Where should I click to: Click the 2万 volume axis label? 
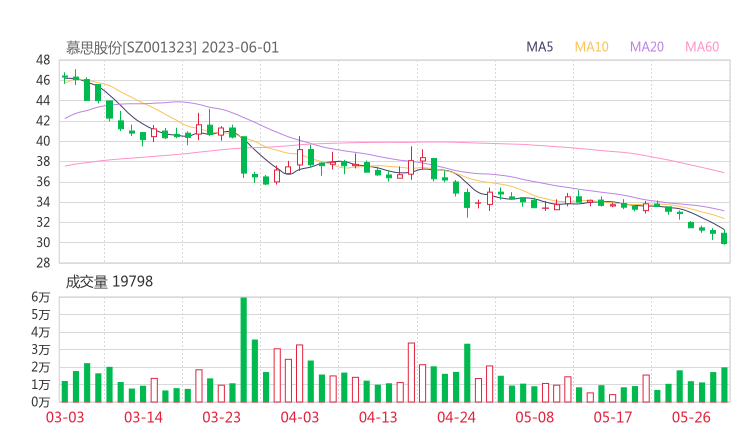41,367
